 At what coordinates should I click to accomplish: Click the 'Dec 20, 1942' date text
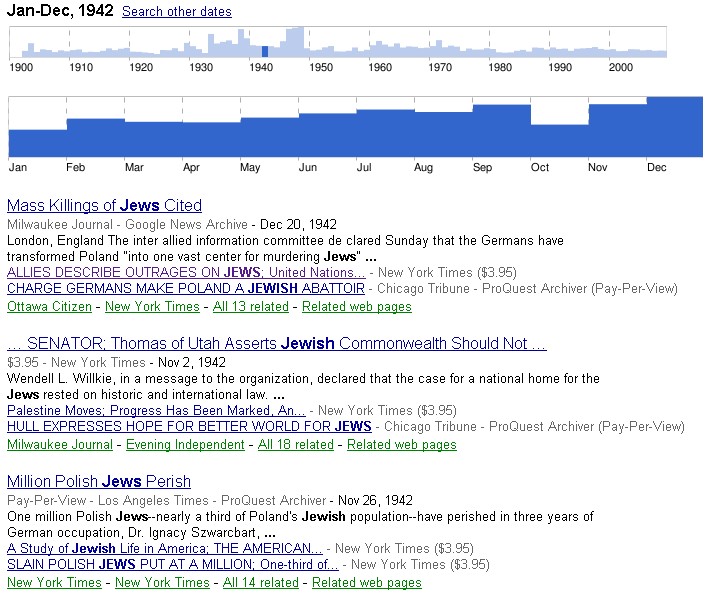(x=298, y=224)
